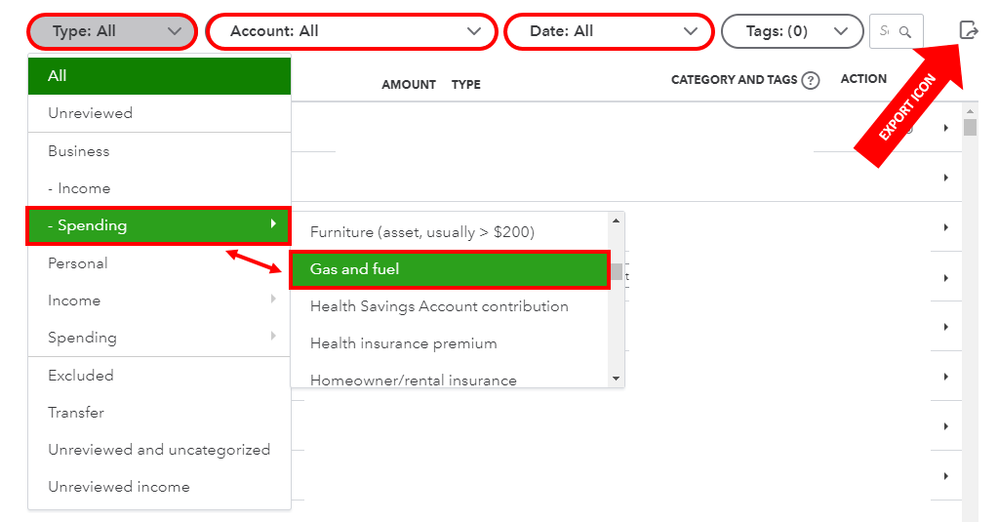Open the Type filter dropdown
Viewport: 998px width, 522px height.
(112, 32)
